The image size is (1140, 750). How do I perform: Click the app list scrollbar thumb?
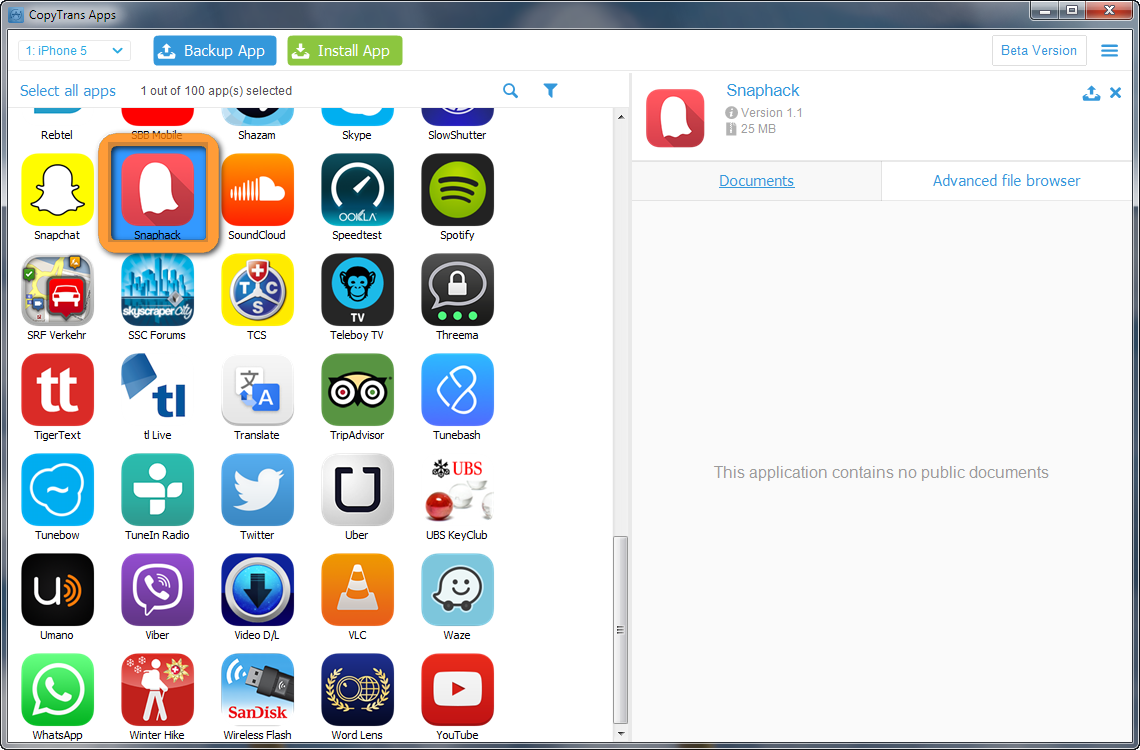pos(620,629)
